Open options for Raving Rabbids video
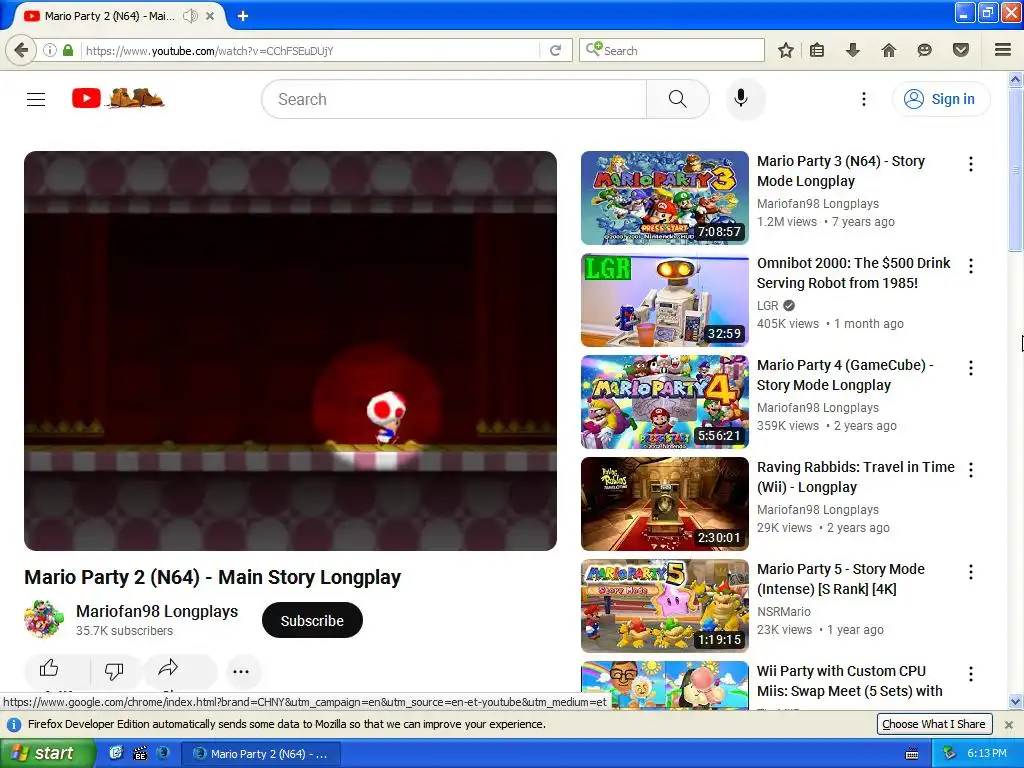This screenshot has width=1024, height=768. [971, 470]
